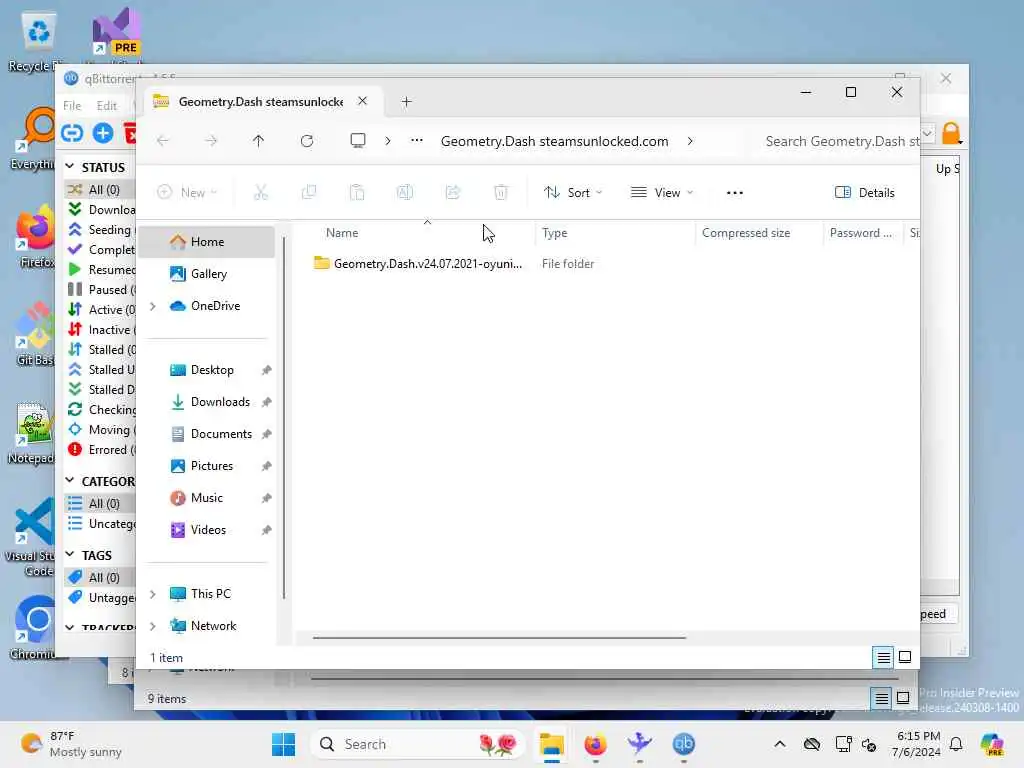The width and height of the screenshot is (1024, 768).
Task: Expand the OneDrive tree node
Action: coord(153,306)
